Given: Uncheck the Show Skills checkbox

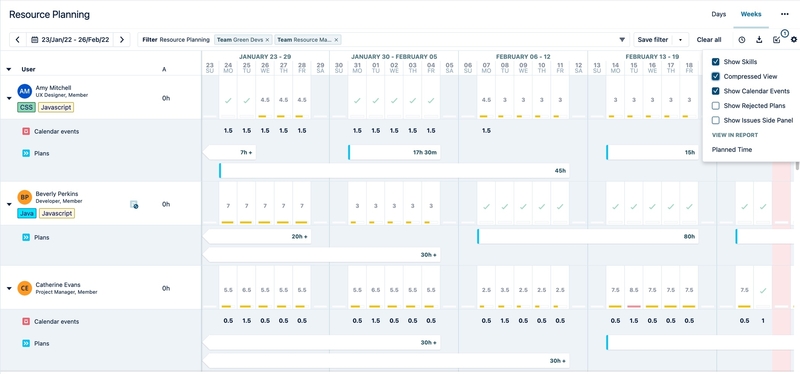Looking at the screenshot, I should click(716, 62).
